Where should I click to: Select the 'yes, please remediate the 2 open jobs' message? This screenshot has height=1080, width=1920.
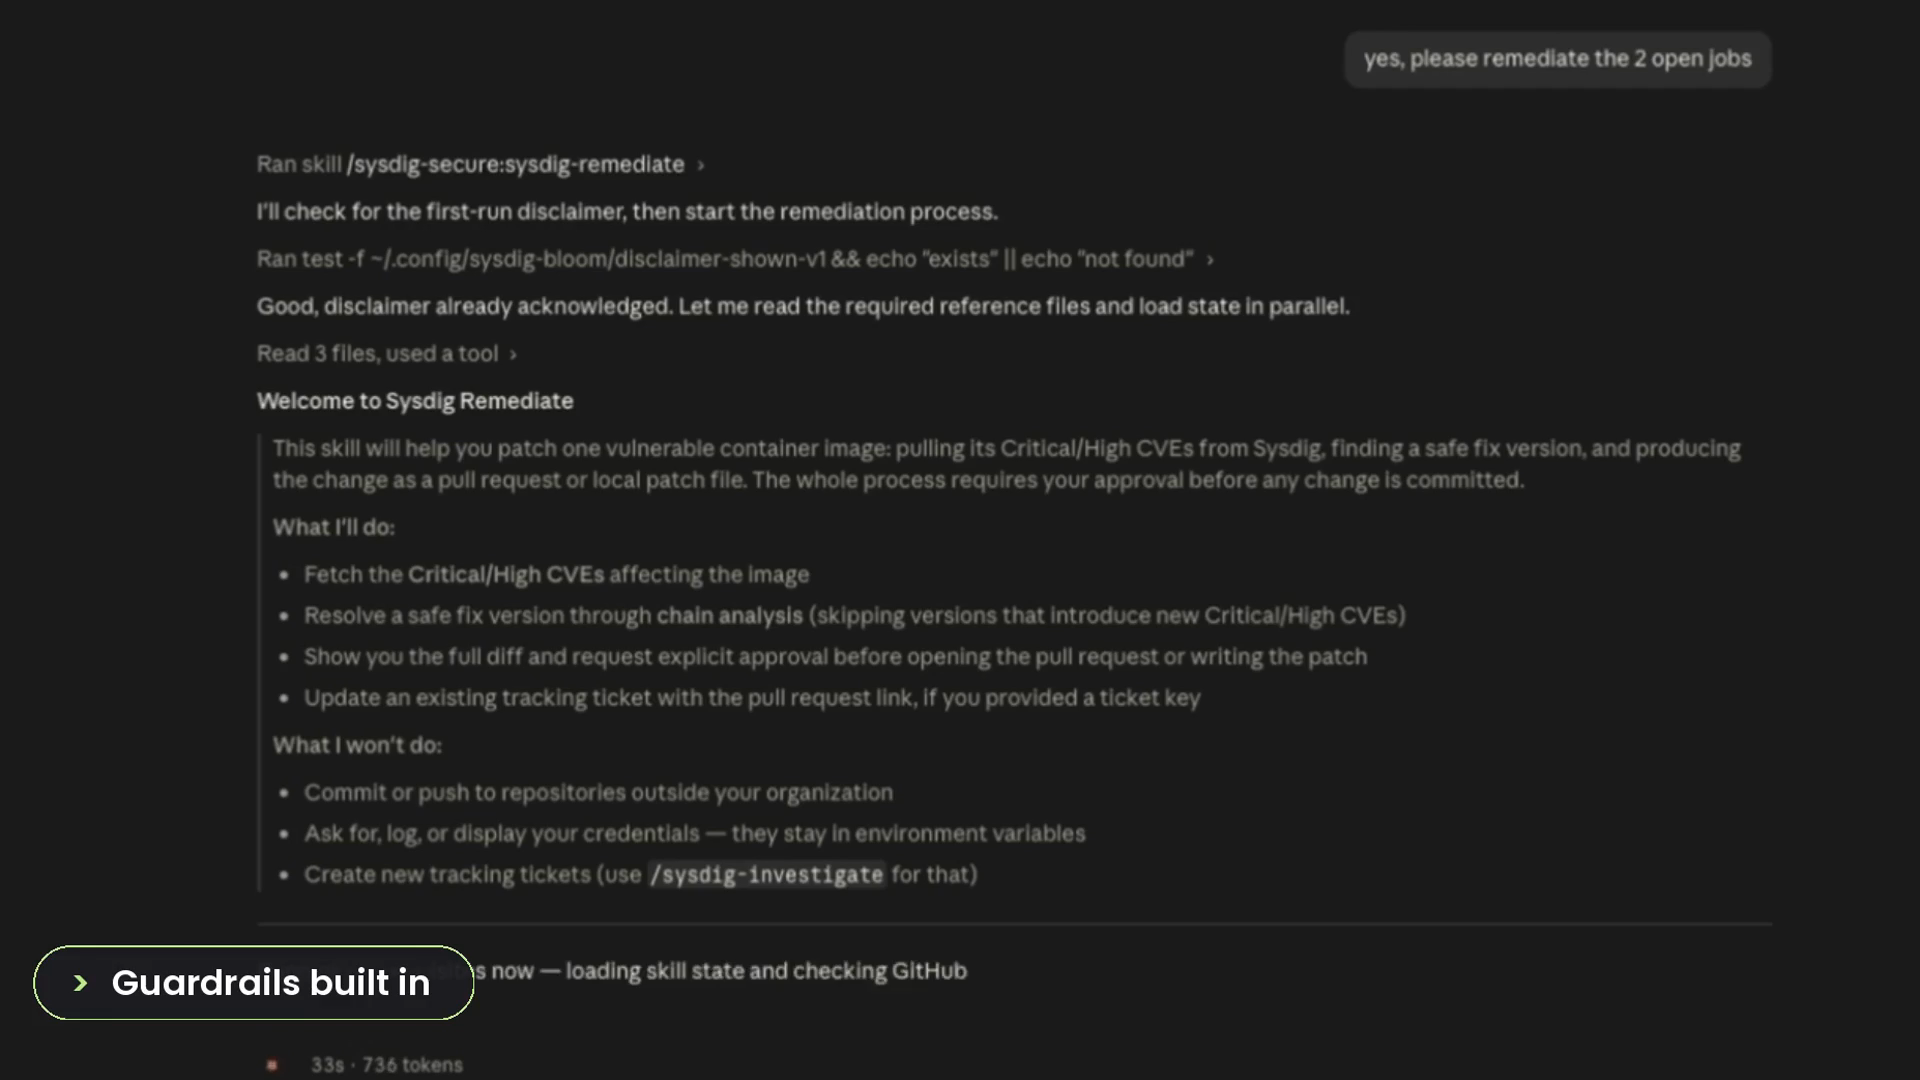(x=1557, y=59)
